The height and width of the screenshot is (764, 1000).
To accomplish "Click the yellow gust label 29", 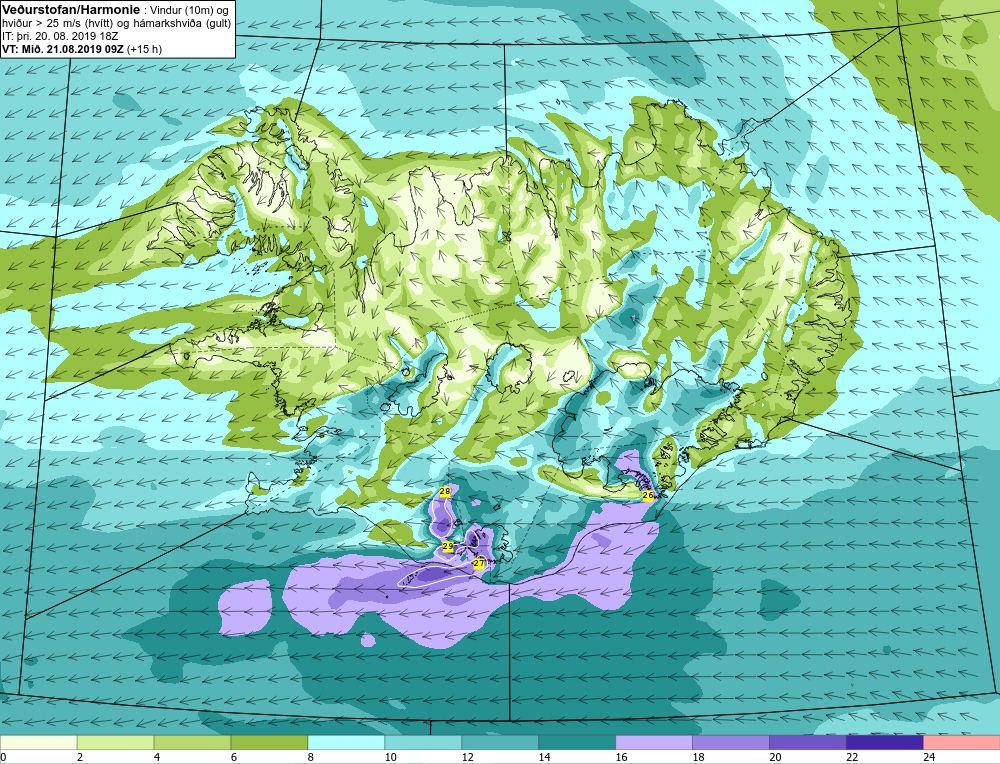I will pyautogui.click(x=447, y=547).
